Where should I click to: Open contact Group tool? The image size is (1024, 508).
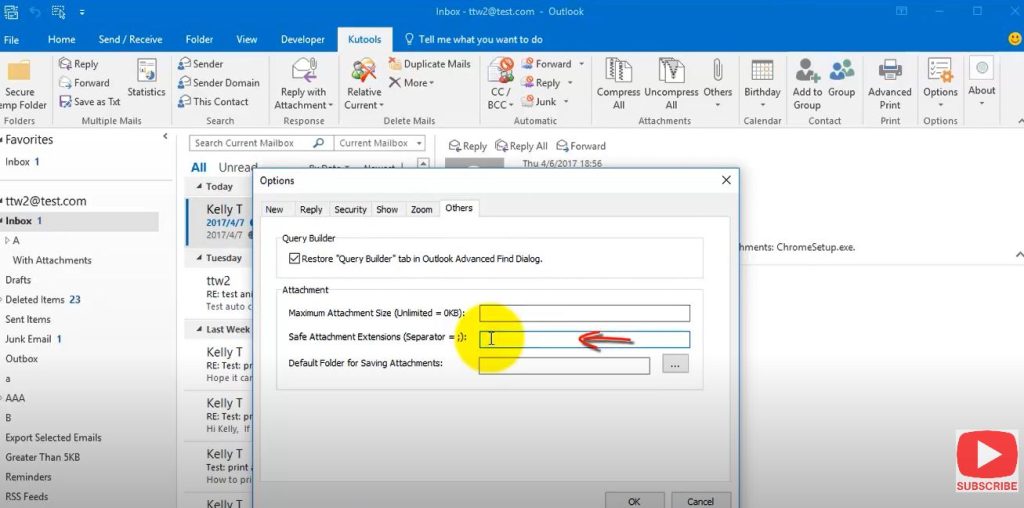(x=841, y=78)
